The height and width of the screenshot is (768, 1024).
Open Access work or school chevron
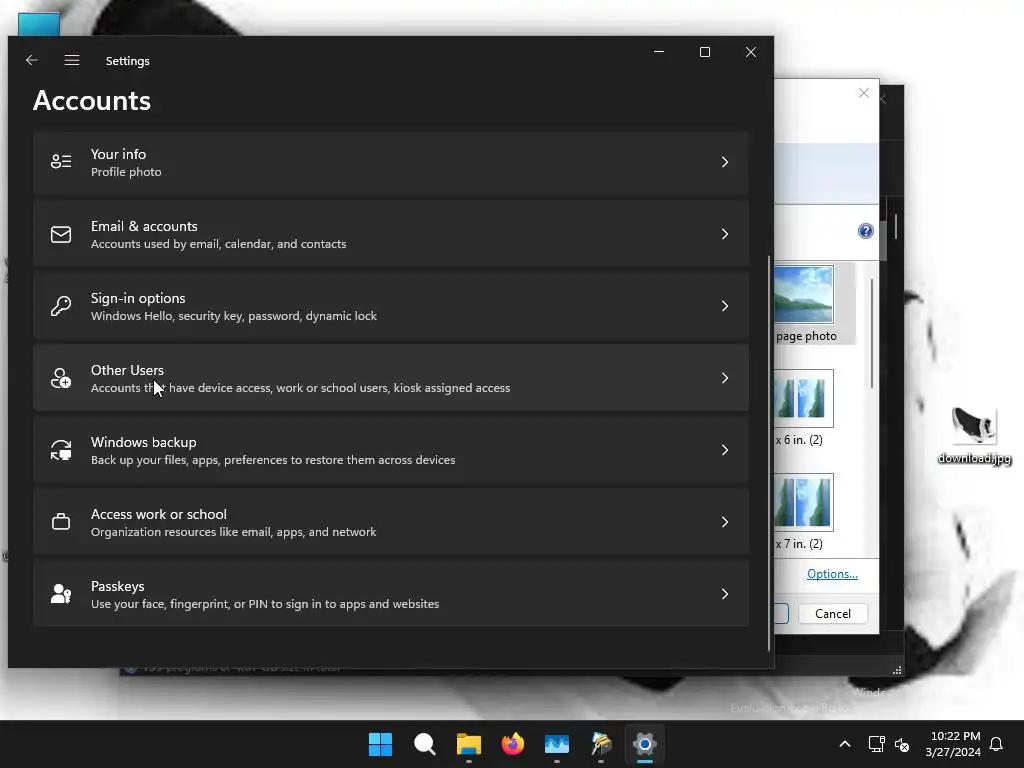point(724,522)
